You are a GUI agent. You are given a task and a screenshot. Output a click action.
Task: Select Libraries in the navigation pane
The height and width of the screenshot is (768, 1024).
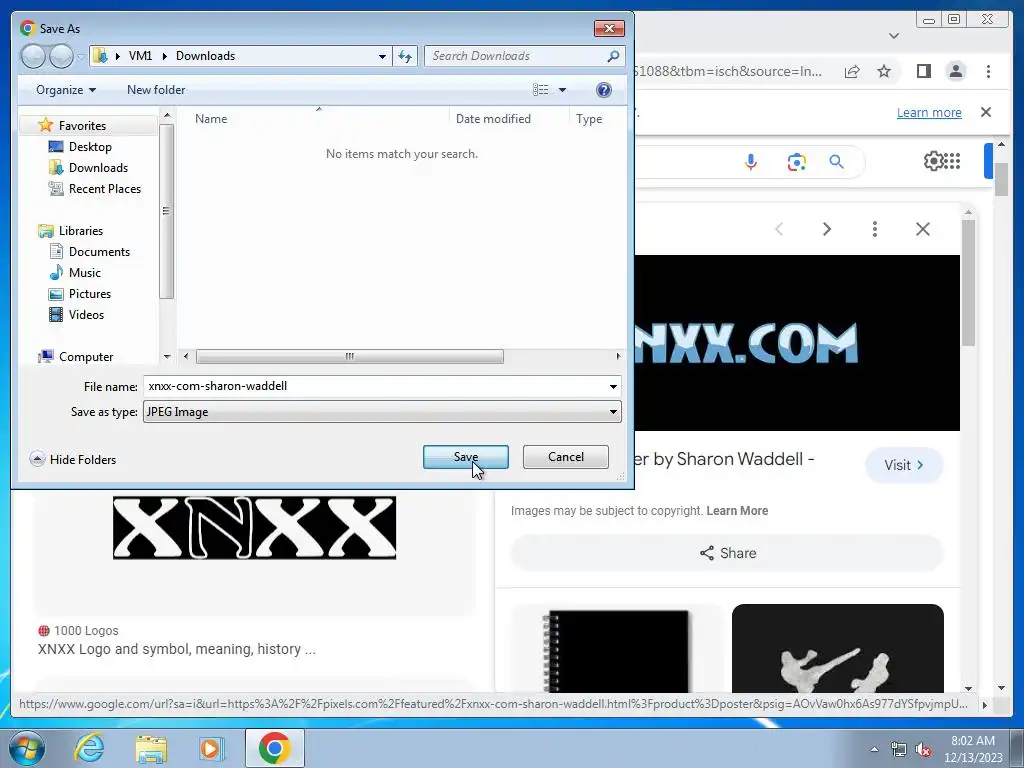pyautogui.click(x=80, y=231)
